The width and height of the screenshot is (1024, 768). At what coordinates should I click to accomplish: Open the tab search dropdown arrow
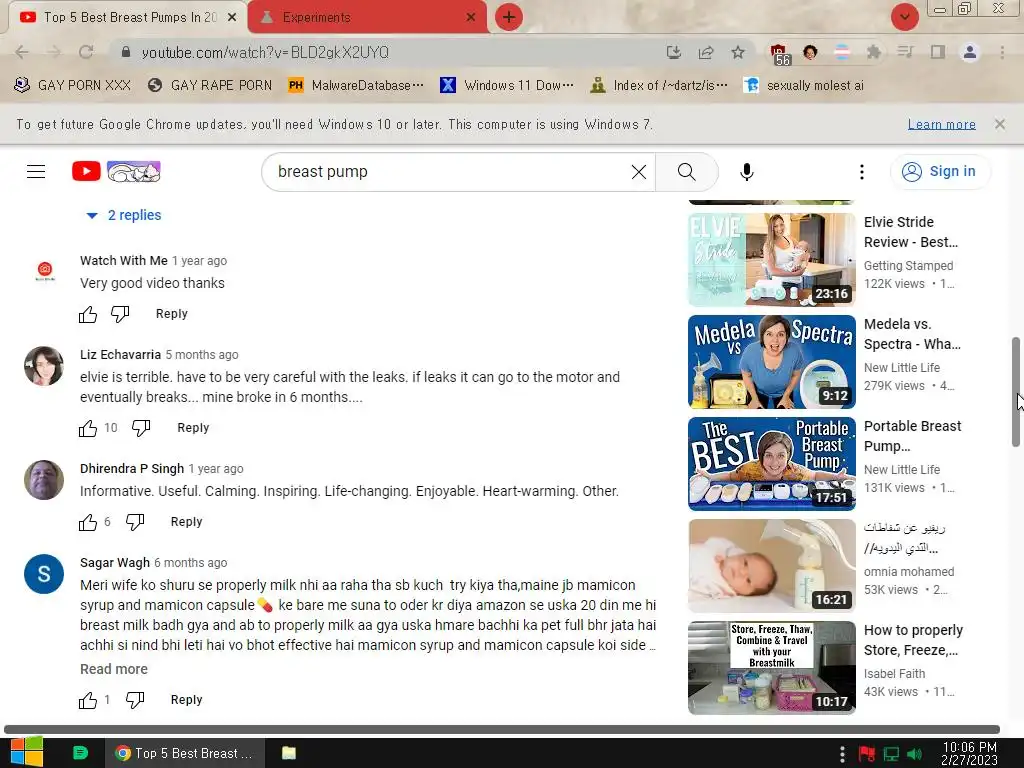point(905,17)
